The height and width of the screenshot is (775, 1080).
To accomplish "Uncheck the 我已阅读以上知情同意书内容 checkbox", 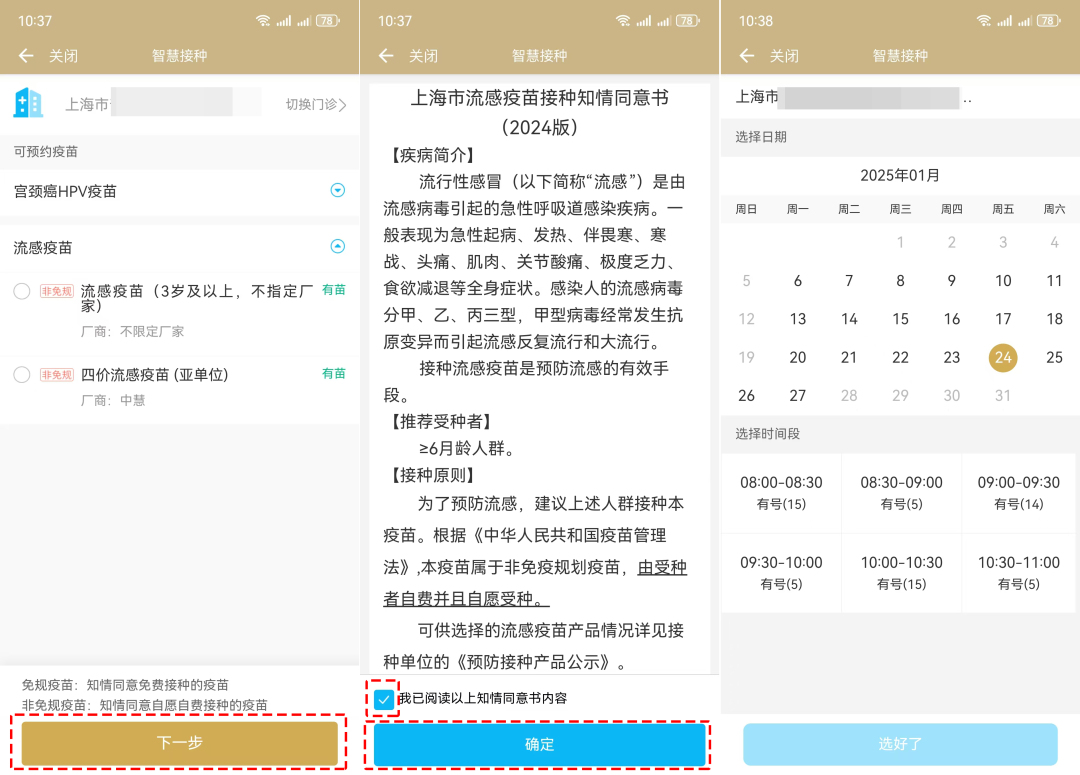I will pos(383,699).
